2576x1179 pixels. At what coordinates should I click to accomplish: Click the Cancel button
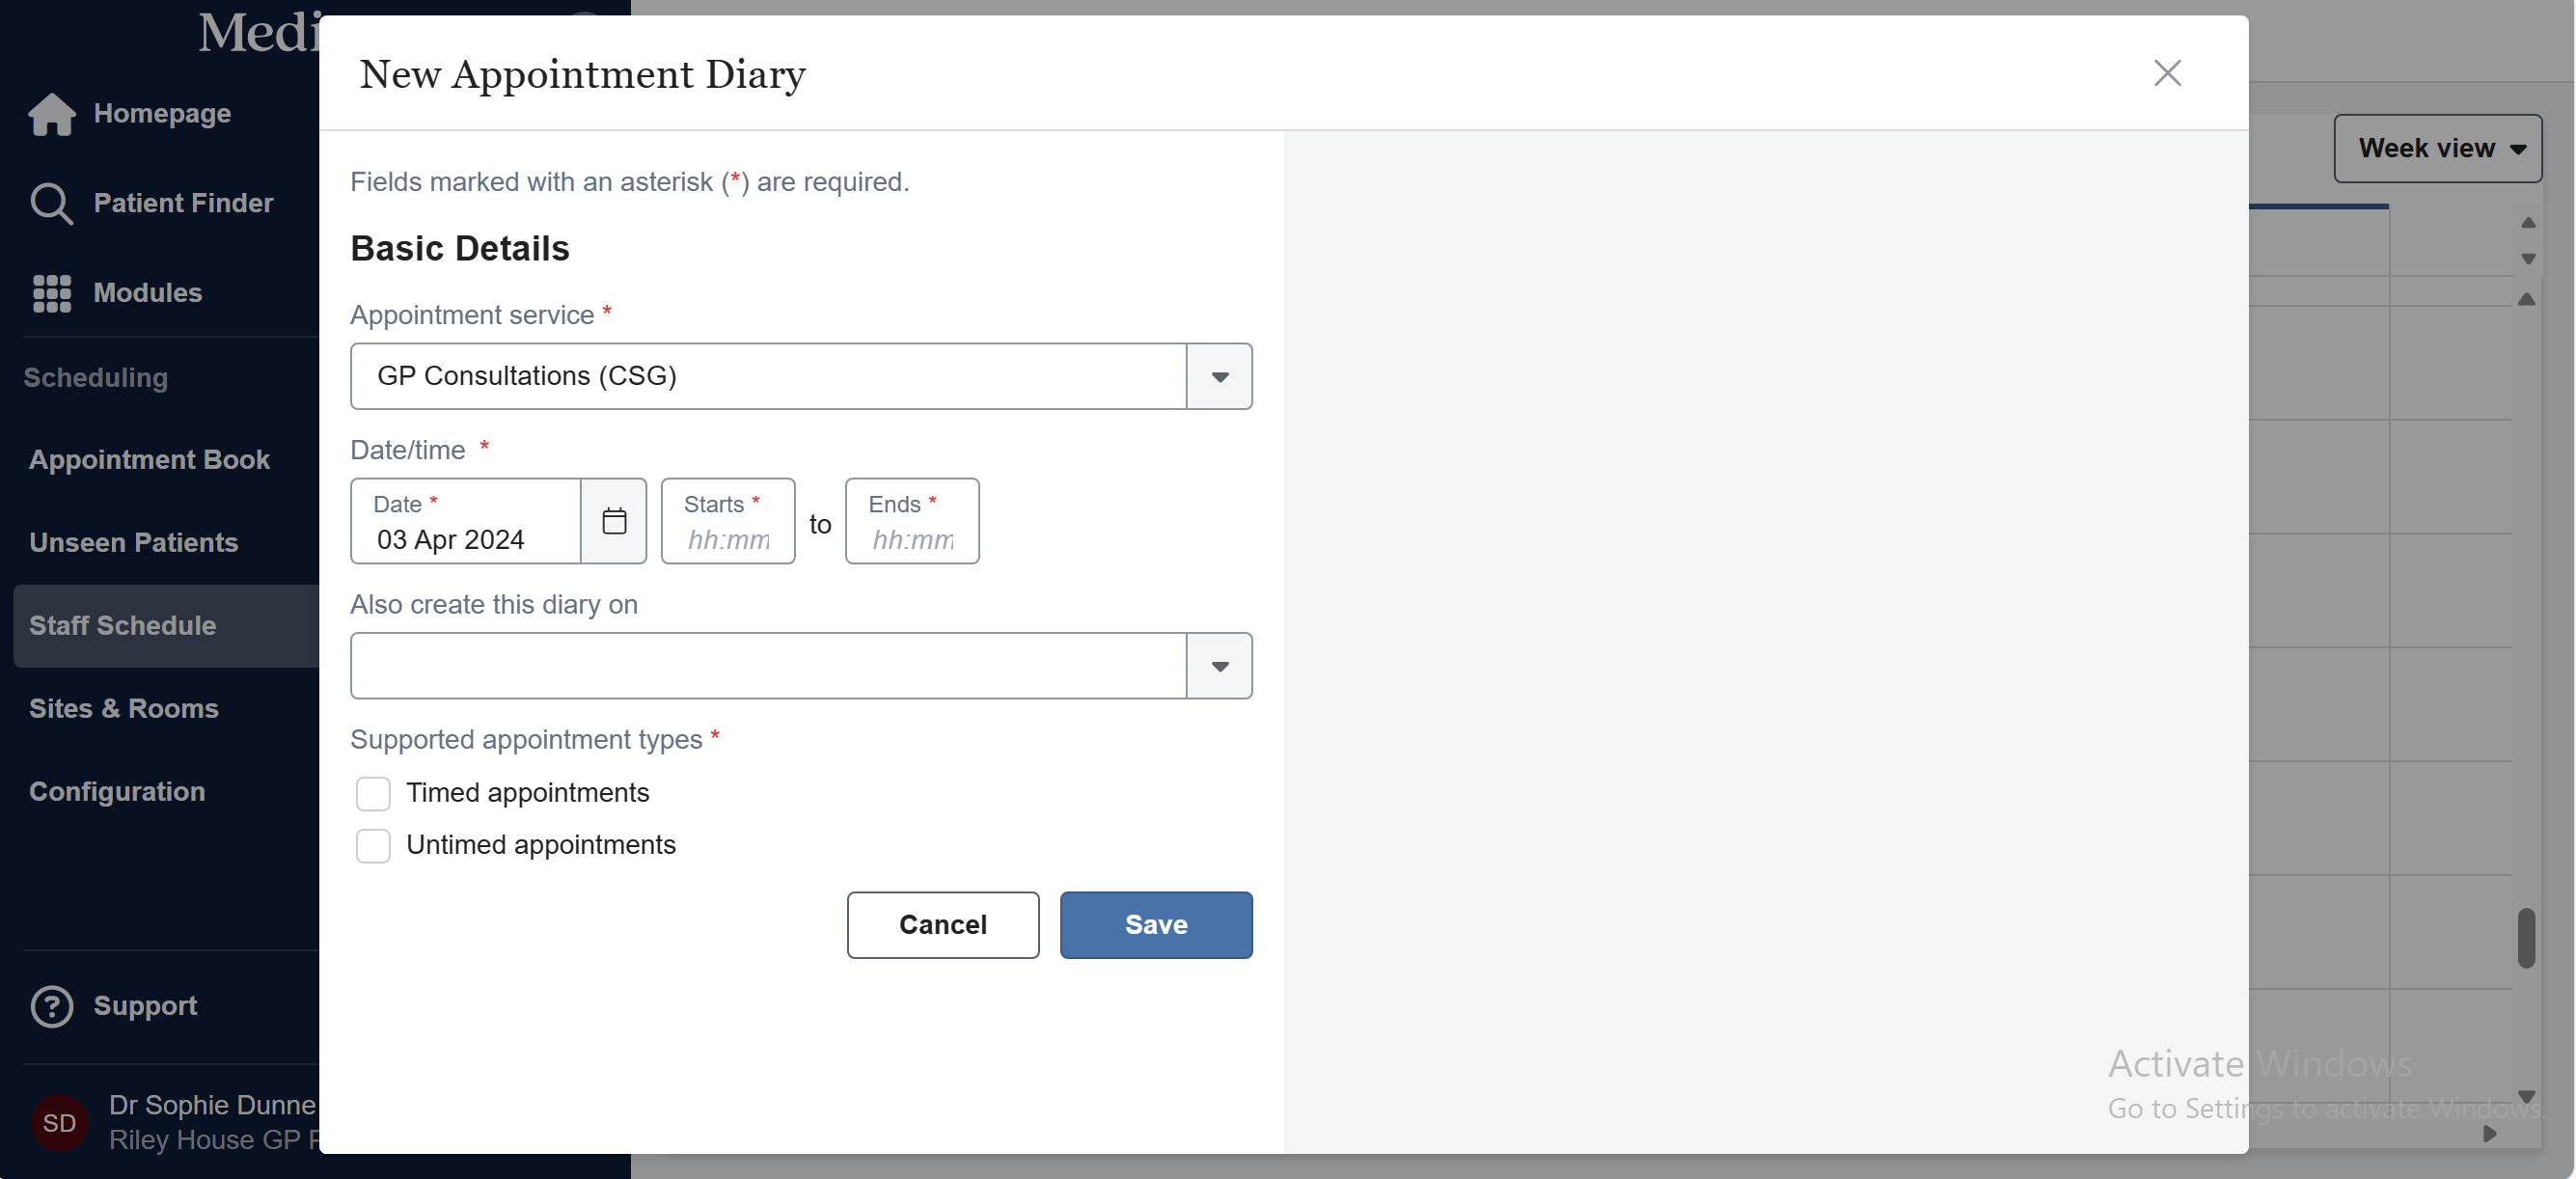pos(942,925)
